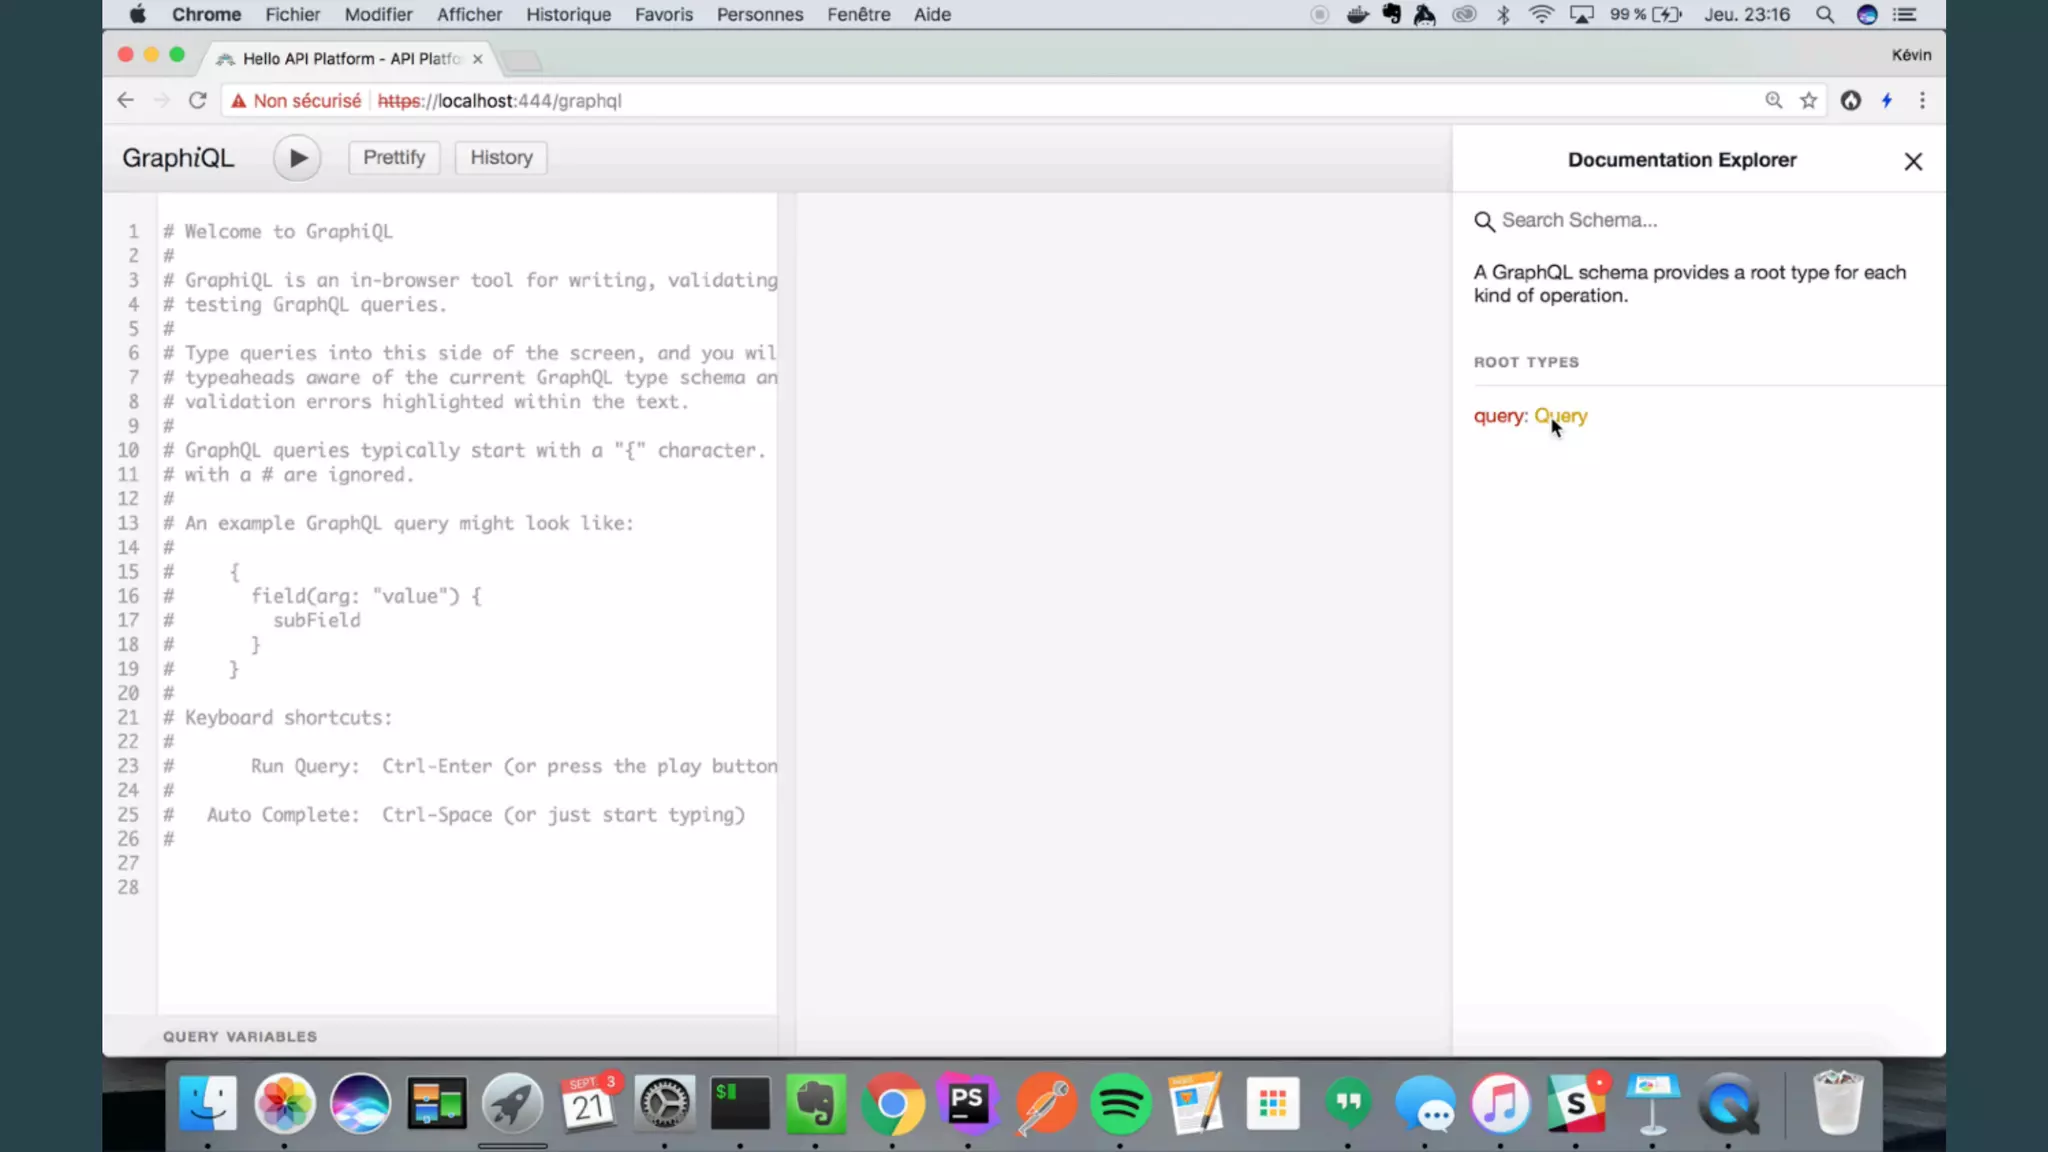Open the Modifier menu
The image size is (2048, 1152).
(x=378, y=14)
